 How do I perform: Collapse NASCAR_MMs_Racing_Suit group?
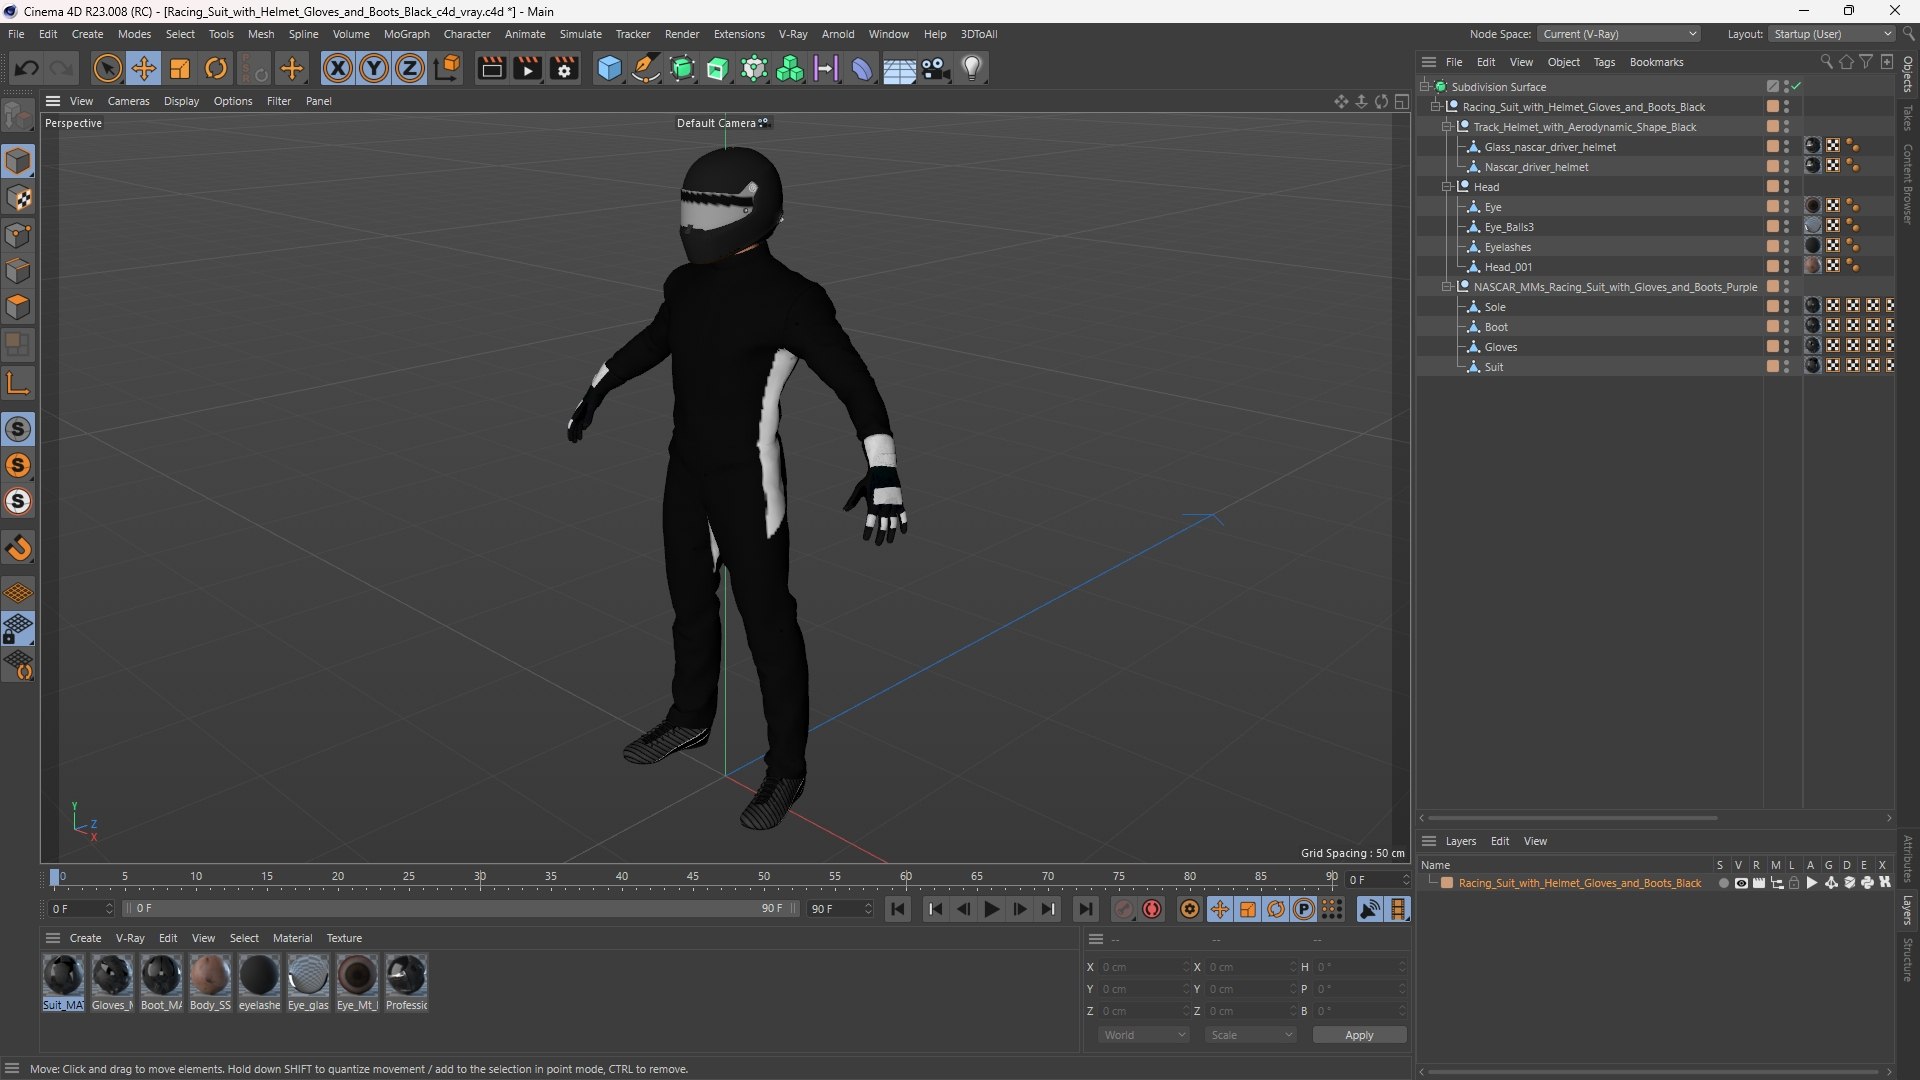[1447, 287]
